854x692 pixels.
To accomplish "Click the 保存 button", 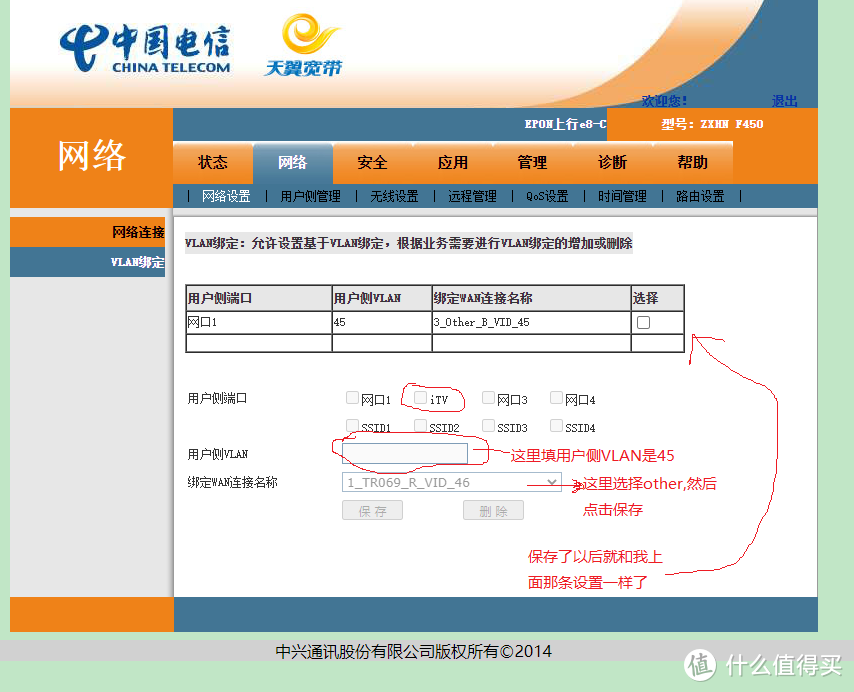I will 372,510.
